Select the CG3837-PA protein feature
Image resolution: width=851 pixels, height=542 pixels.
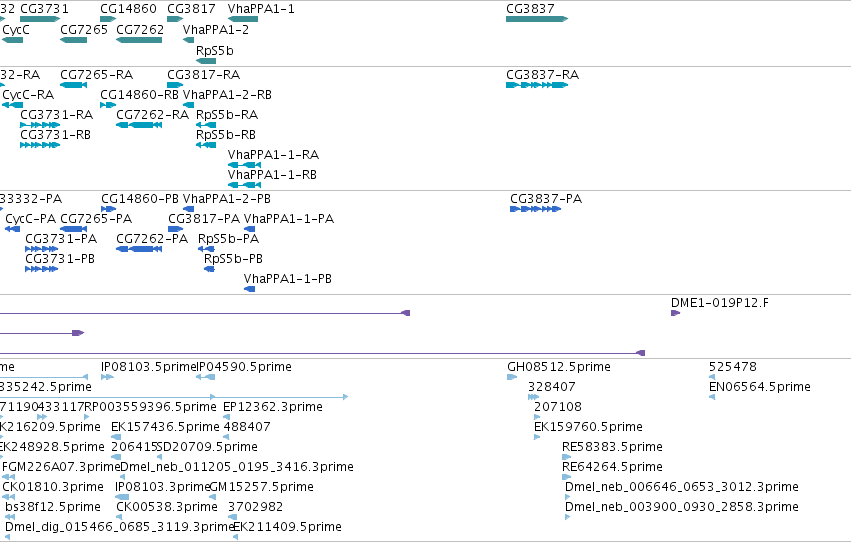click(535, 209)
